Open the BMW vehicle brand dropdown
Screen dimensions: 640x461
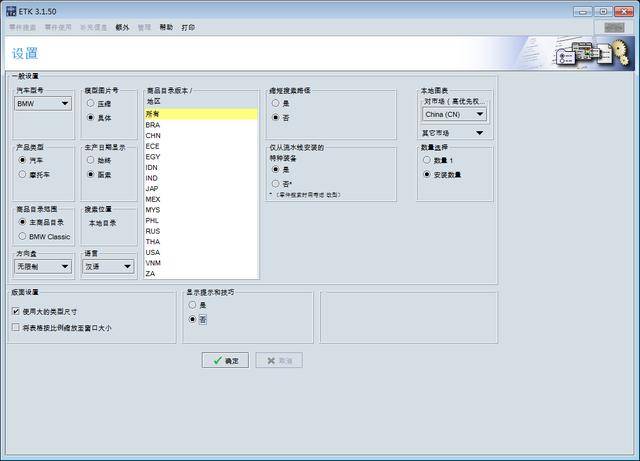point(43,104)
